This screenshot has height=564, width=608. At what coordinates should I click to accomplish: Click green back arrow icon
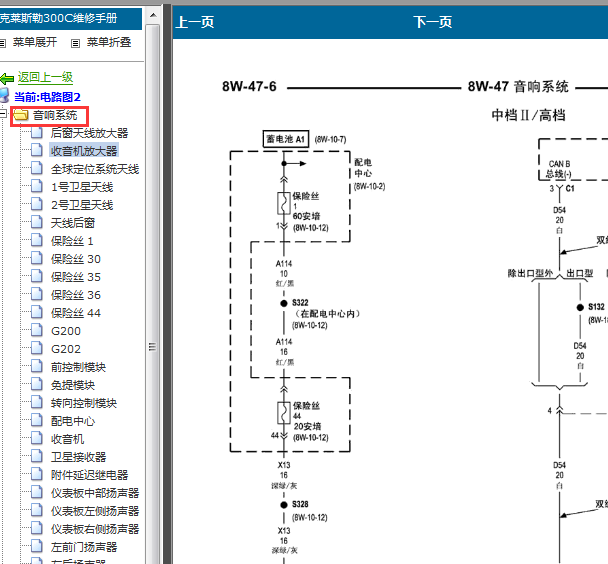tap(7, 79)
